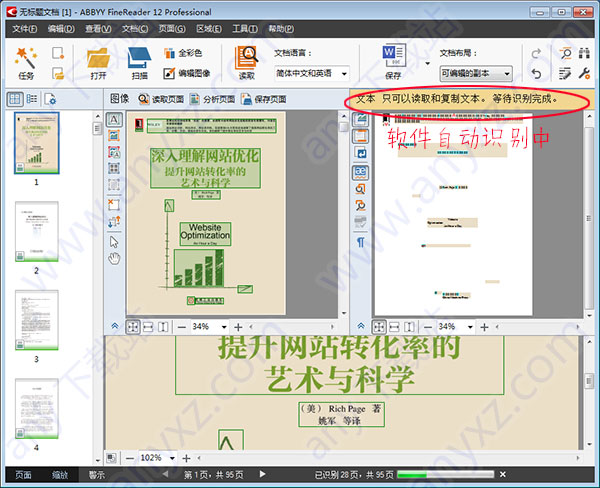The image size is (600, 488).
Task: Click the area order tool
Action: pos(114,221)
